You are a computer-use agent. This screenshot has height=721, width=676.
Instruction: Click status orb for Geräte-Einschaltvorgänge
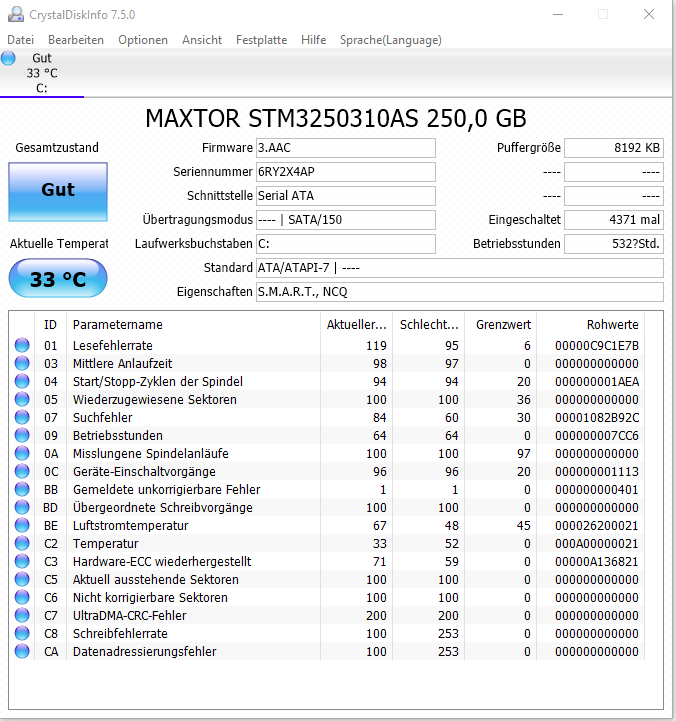point(22,471)
